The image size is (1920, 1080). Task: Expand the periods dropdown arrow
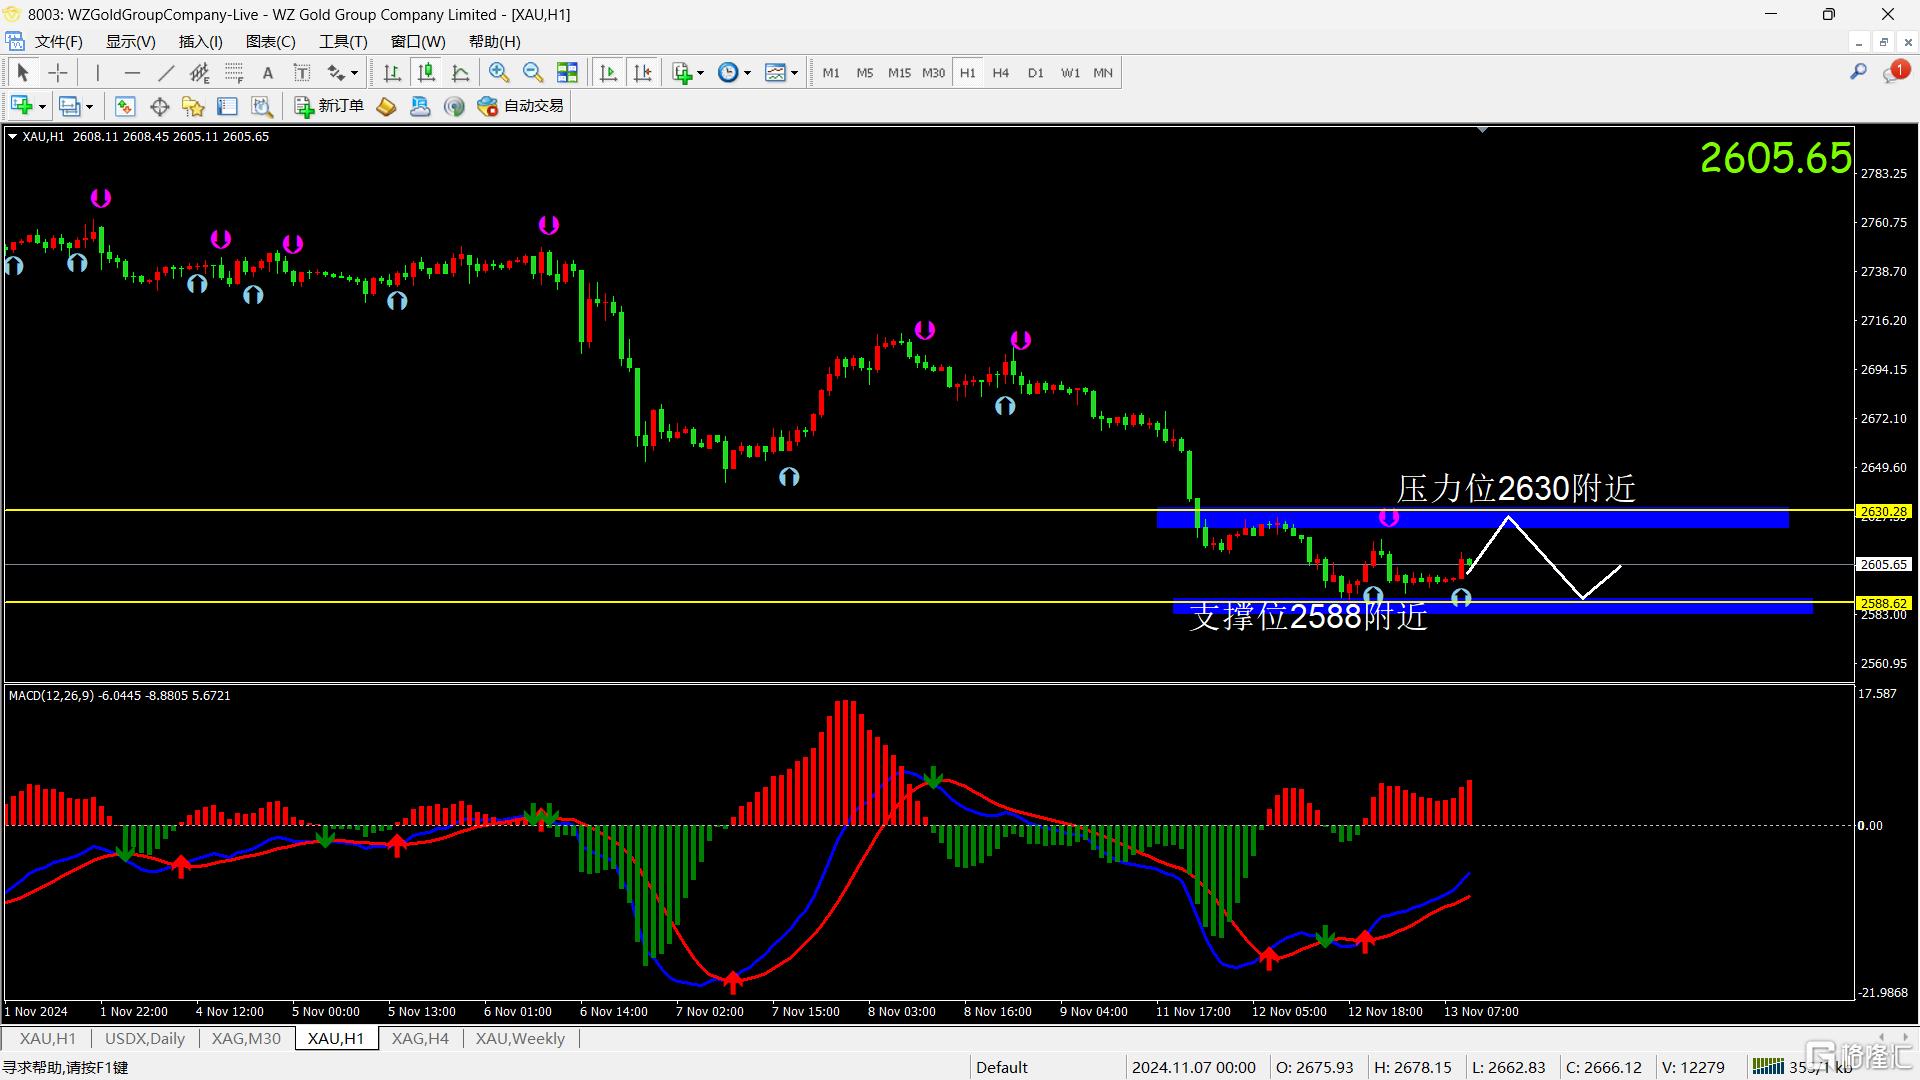pyautogui.click(x=747, y=73)
